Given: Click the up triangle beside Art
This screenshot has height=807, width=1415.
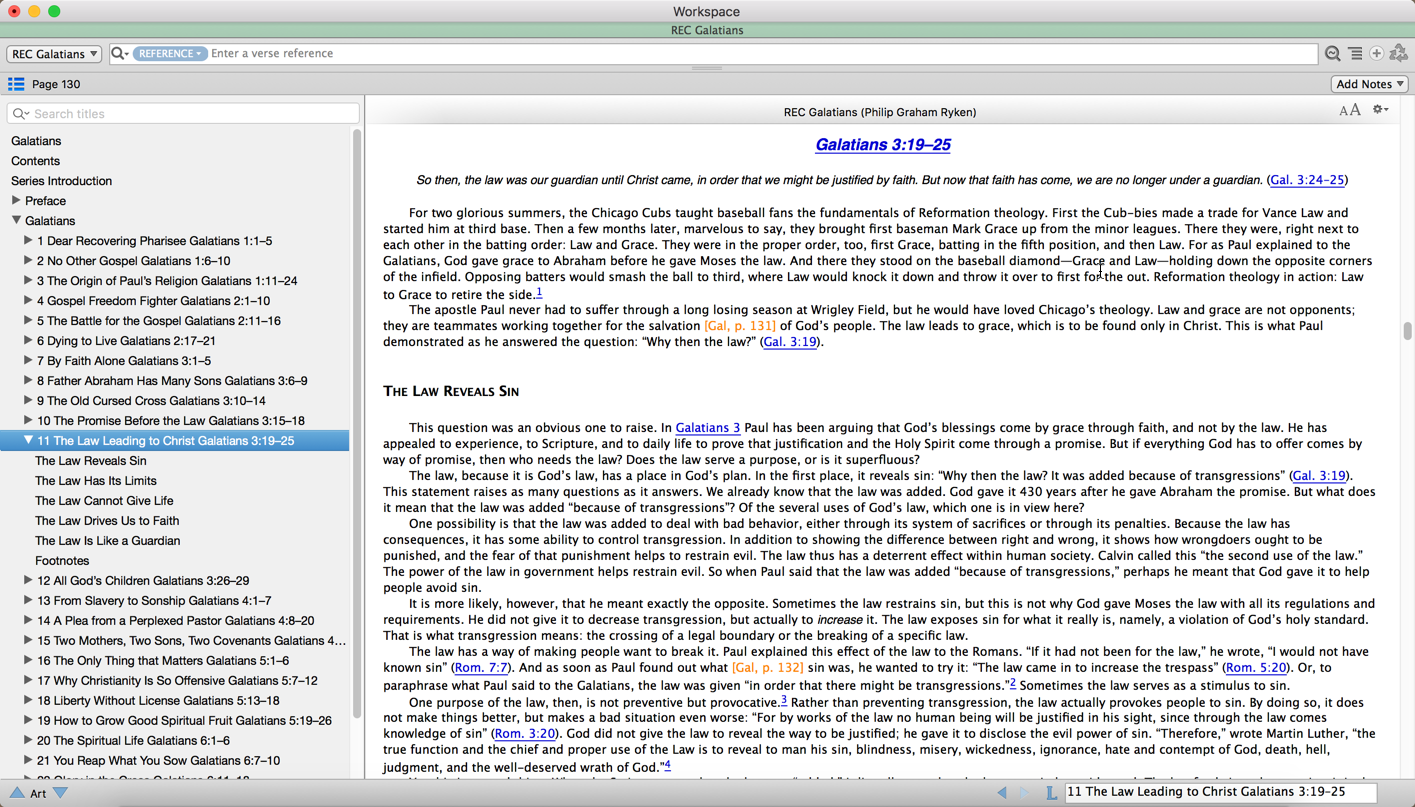Looking at the screenshot, I should pos(17,793).
